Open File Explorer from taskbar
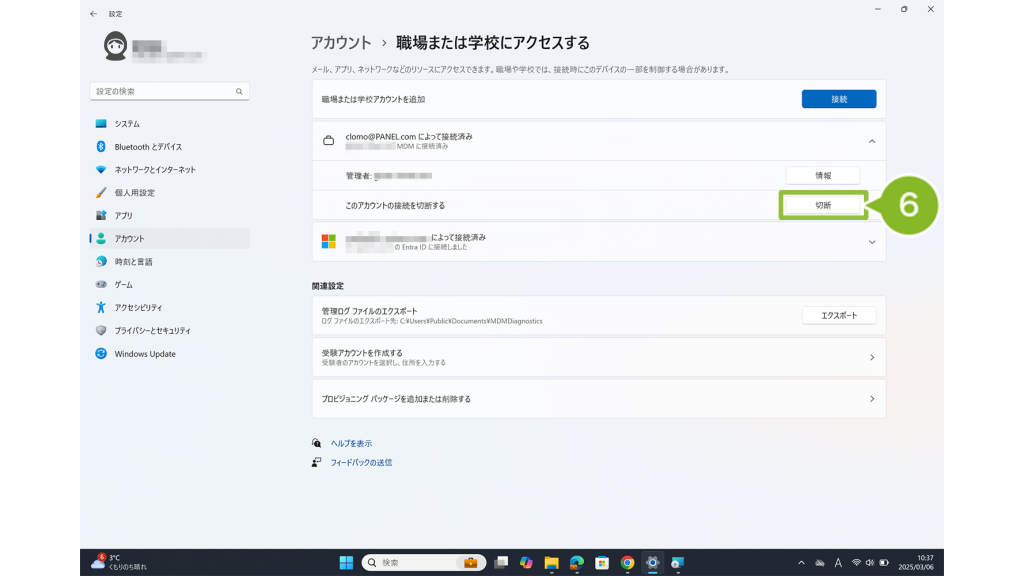This screenshot has width=1024, height=576. (551, 562)
